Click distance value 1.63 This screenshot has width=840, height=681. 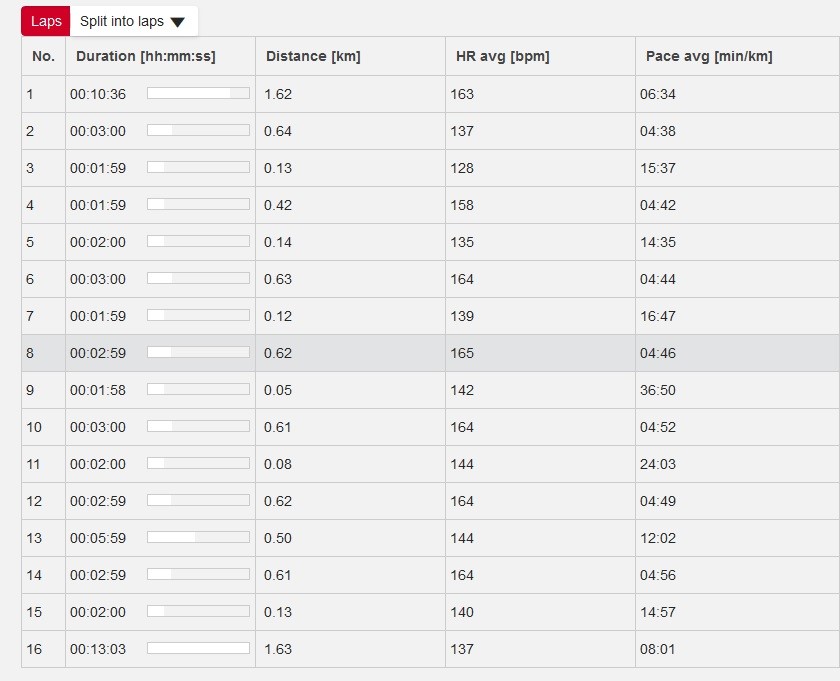tap(278, 649)
